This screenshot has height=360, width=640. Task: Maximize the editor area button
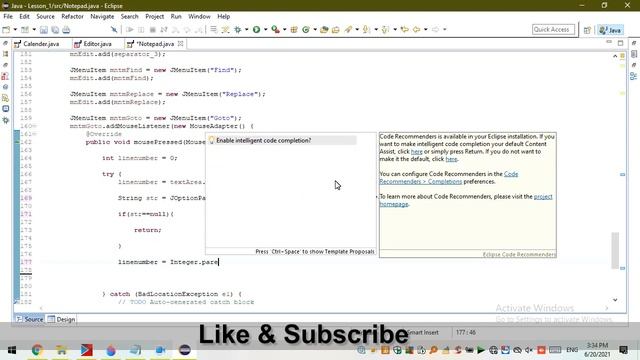pyautogui.click(x=620, y=42)
